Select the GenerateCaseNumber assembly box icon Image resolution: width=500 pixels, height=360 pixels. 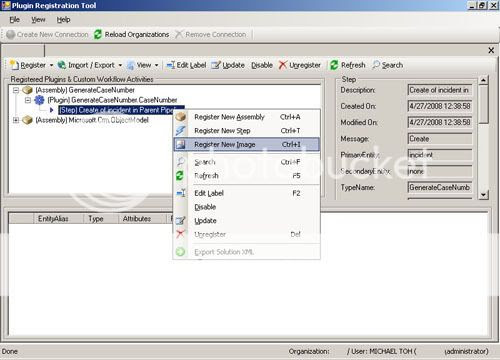(x=27, y=90)
